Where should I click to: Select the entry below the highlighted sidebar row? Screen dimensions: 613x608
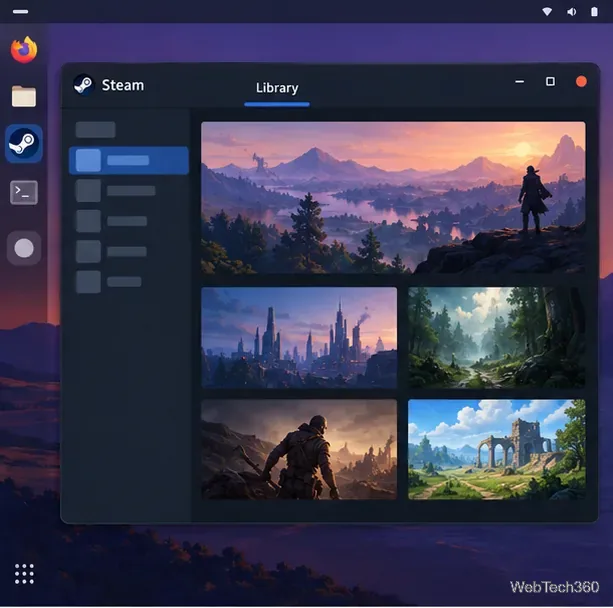pos(116,191)
